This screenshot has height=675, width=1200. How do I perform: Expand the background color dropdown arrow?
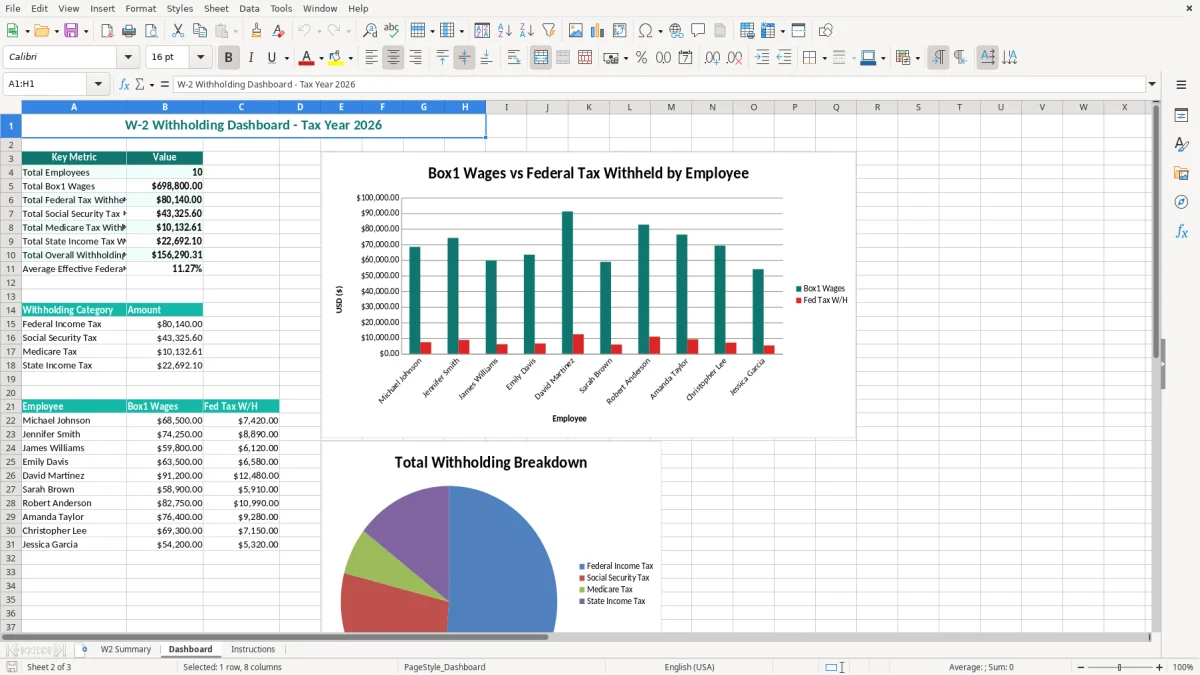tap(350, 59)
